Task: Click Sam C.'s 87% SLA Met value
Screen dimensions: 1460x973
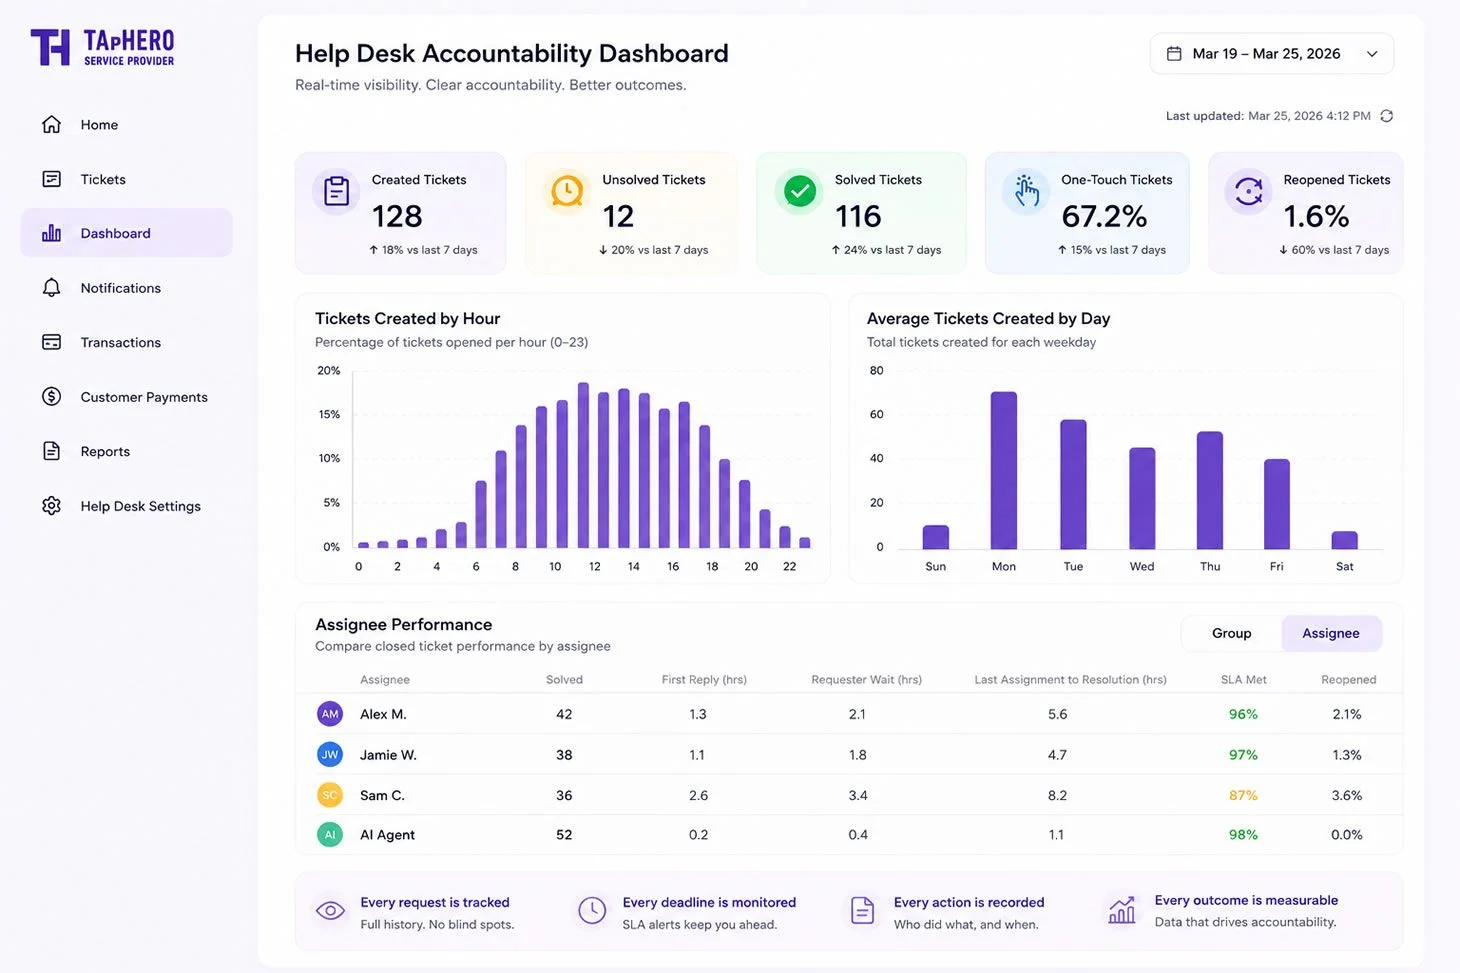Action: pos(1243,795)
